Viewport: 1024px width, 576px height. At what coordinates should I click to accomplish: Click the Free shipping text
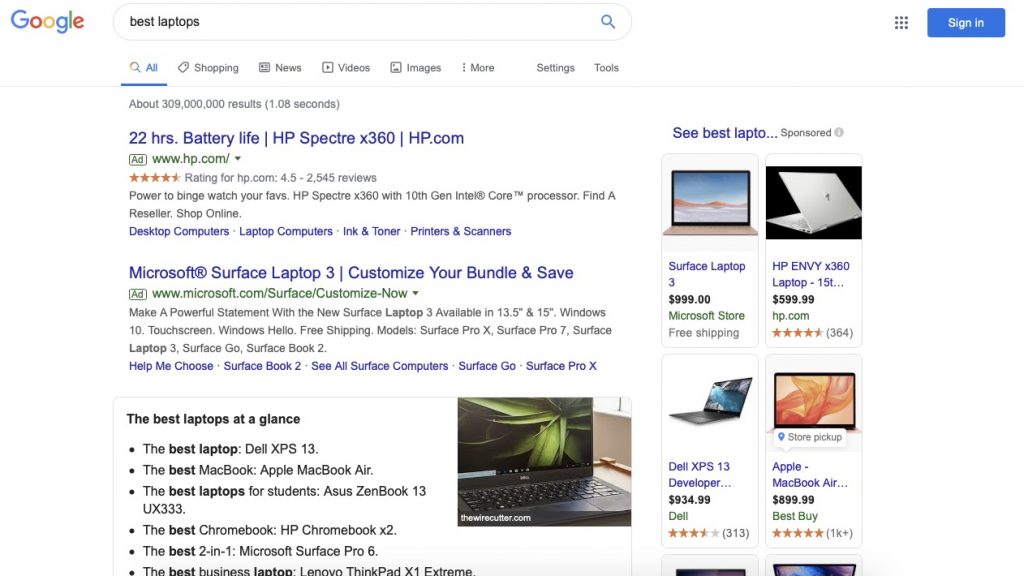click(703, 332)
